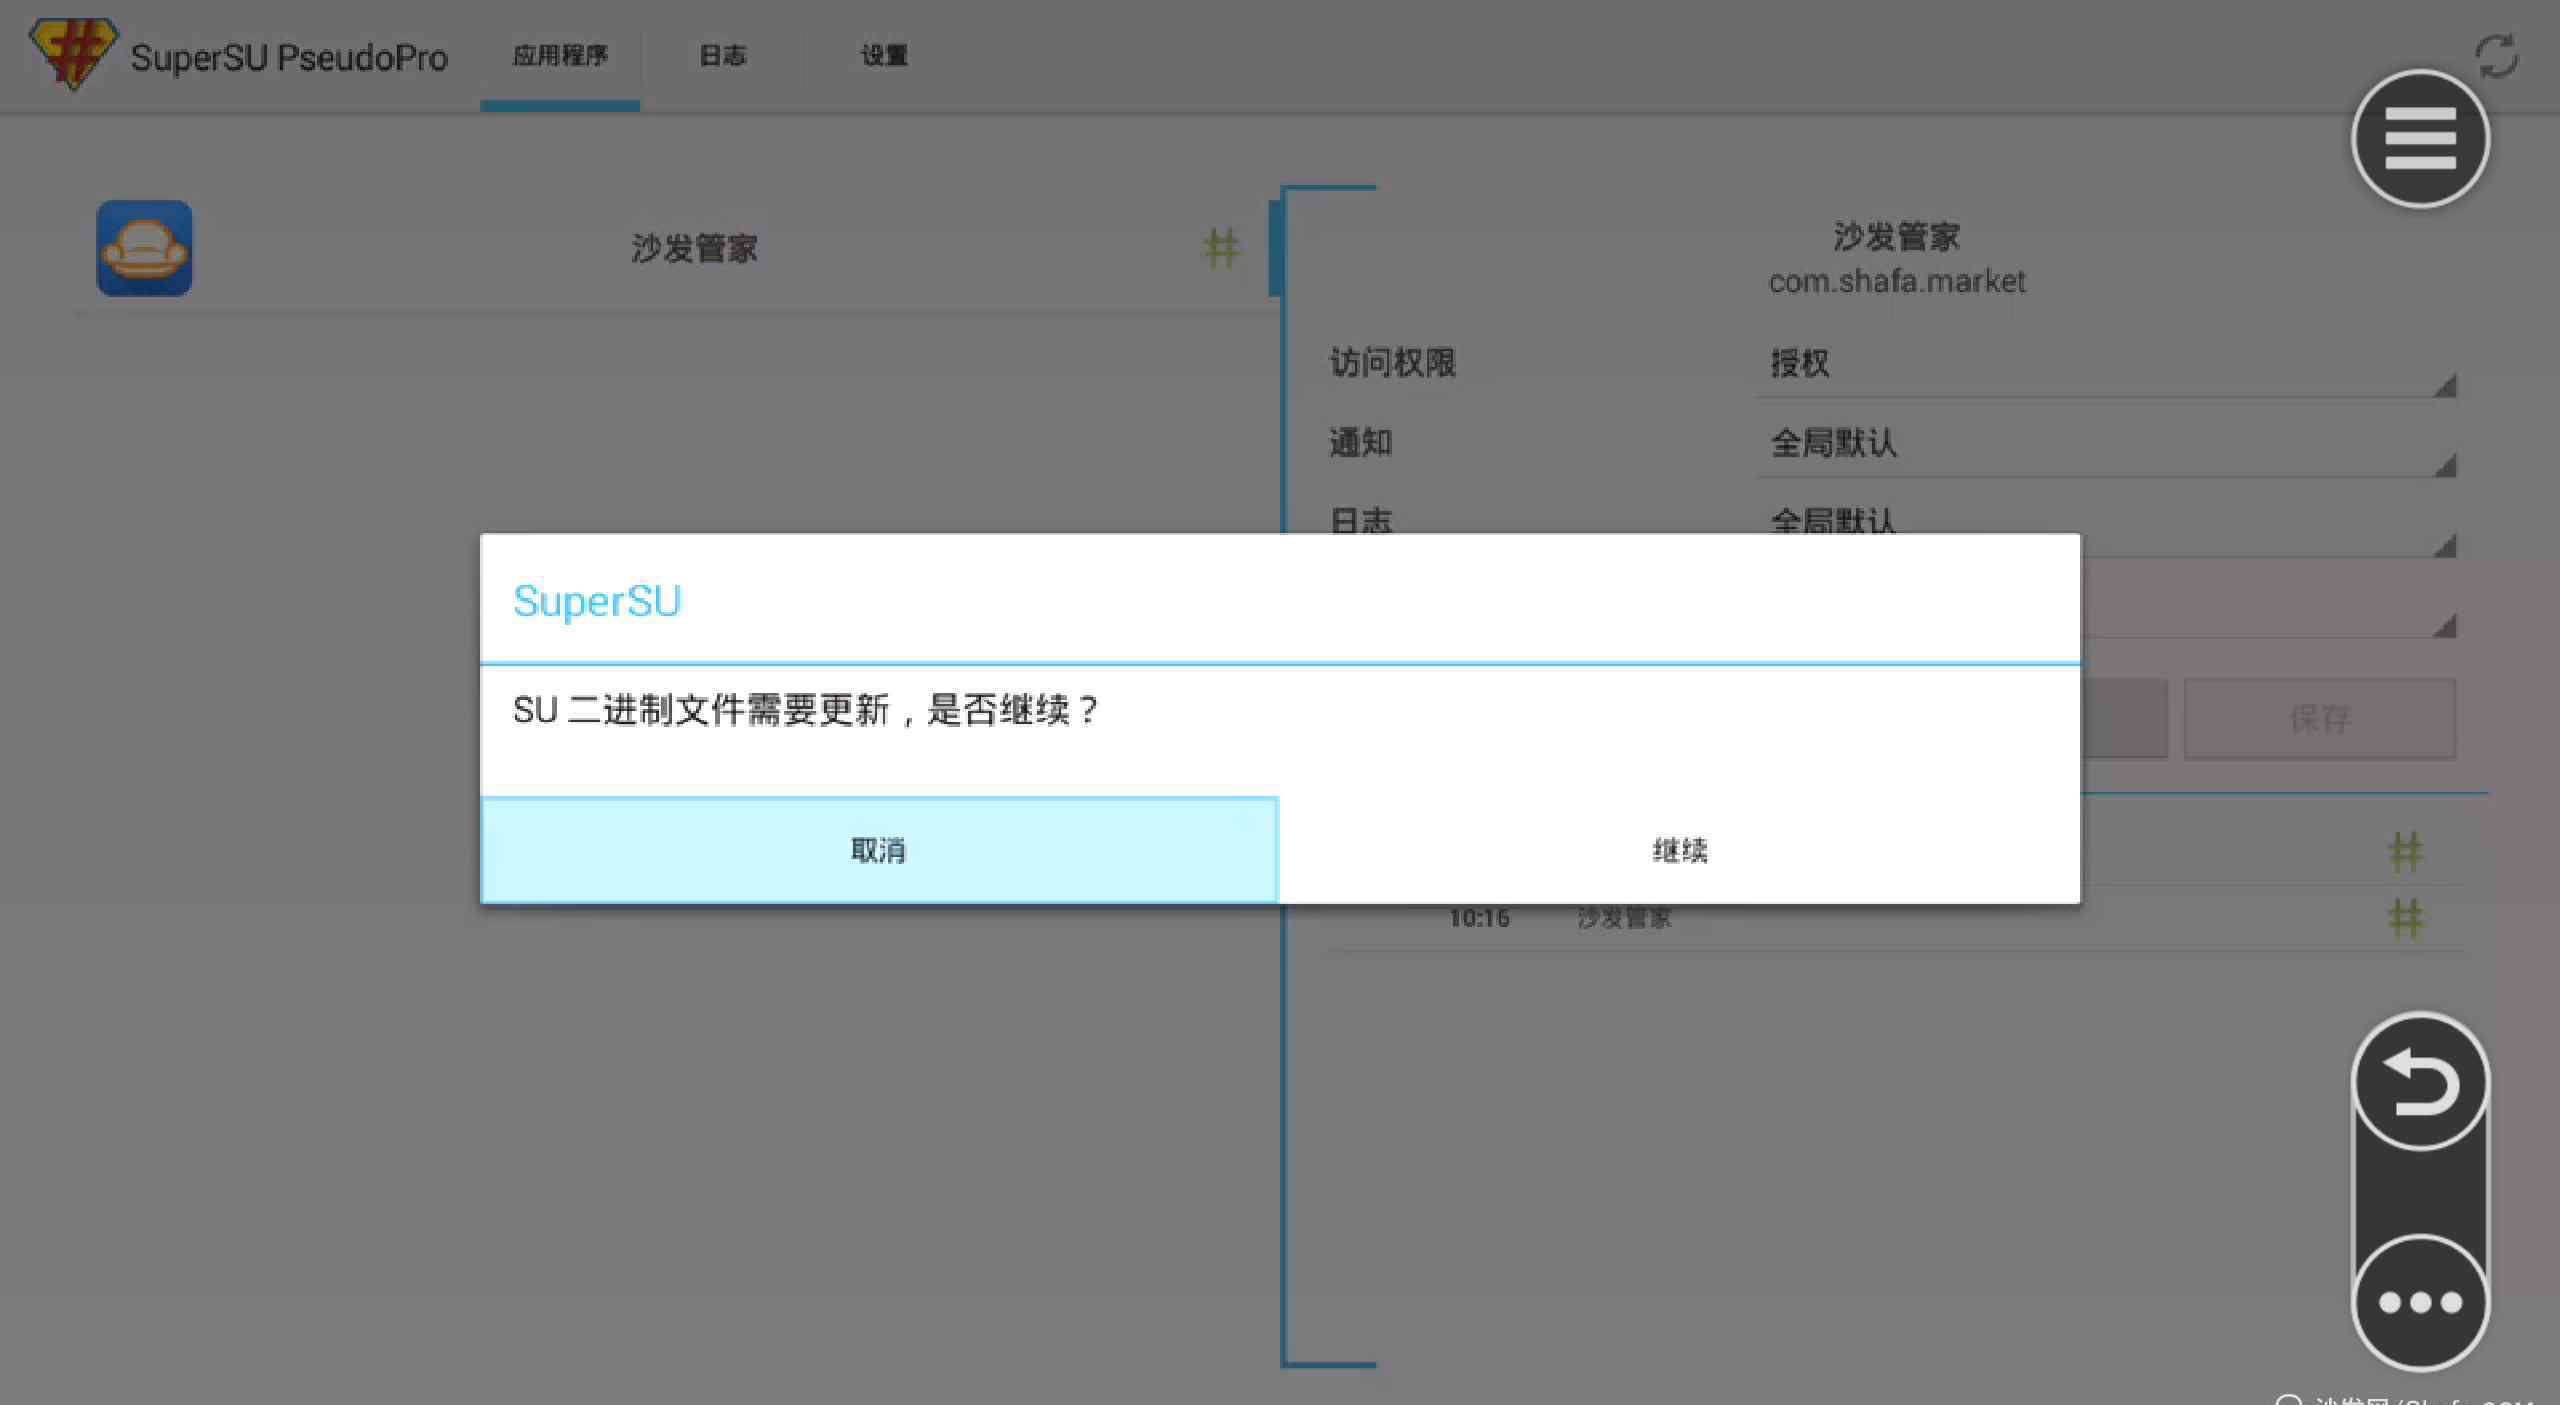Click the 10:16 log entry timestamp

click(1479, 918)
